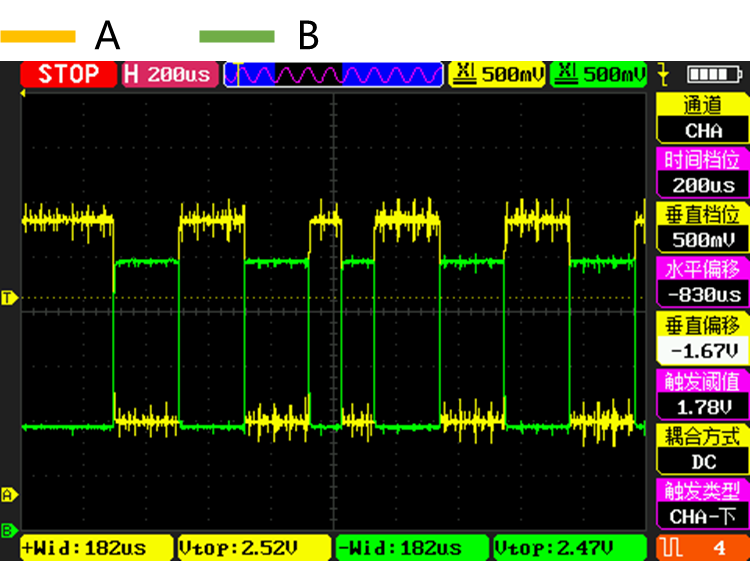Open the 时间档位 200us time base setting
This screenshot has height=561, width=750.
[x=702, y=172]
